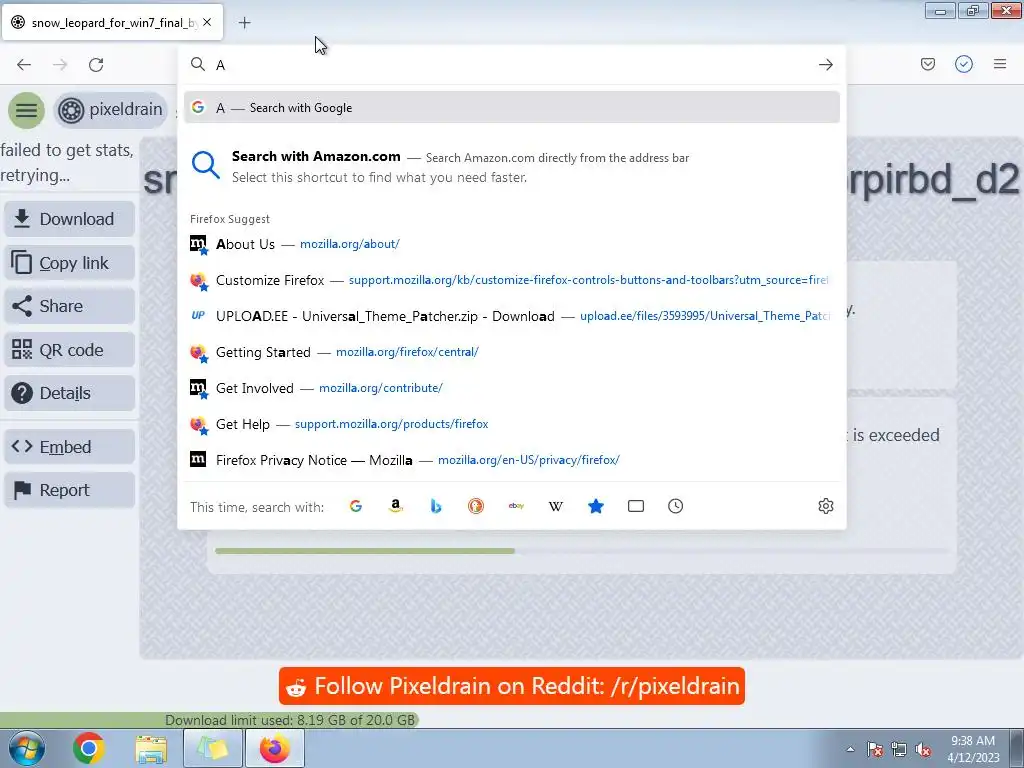1024x768 pixels.
Task: Search this time with Amazon icon
Action: [396, 506]
